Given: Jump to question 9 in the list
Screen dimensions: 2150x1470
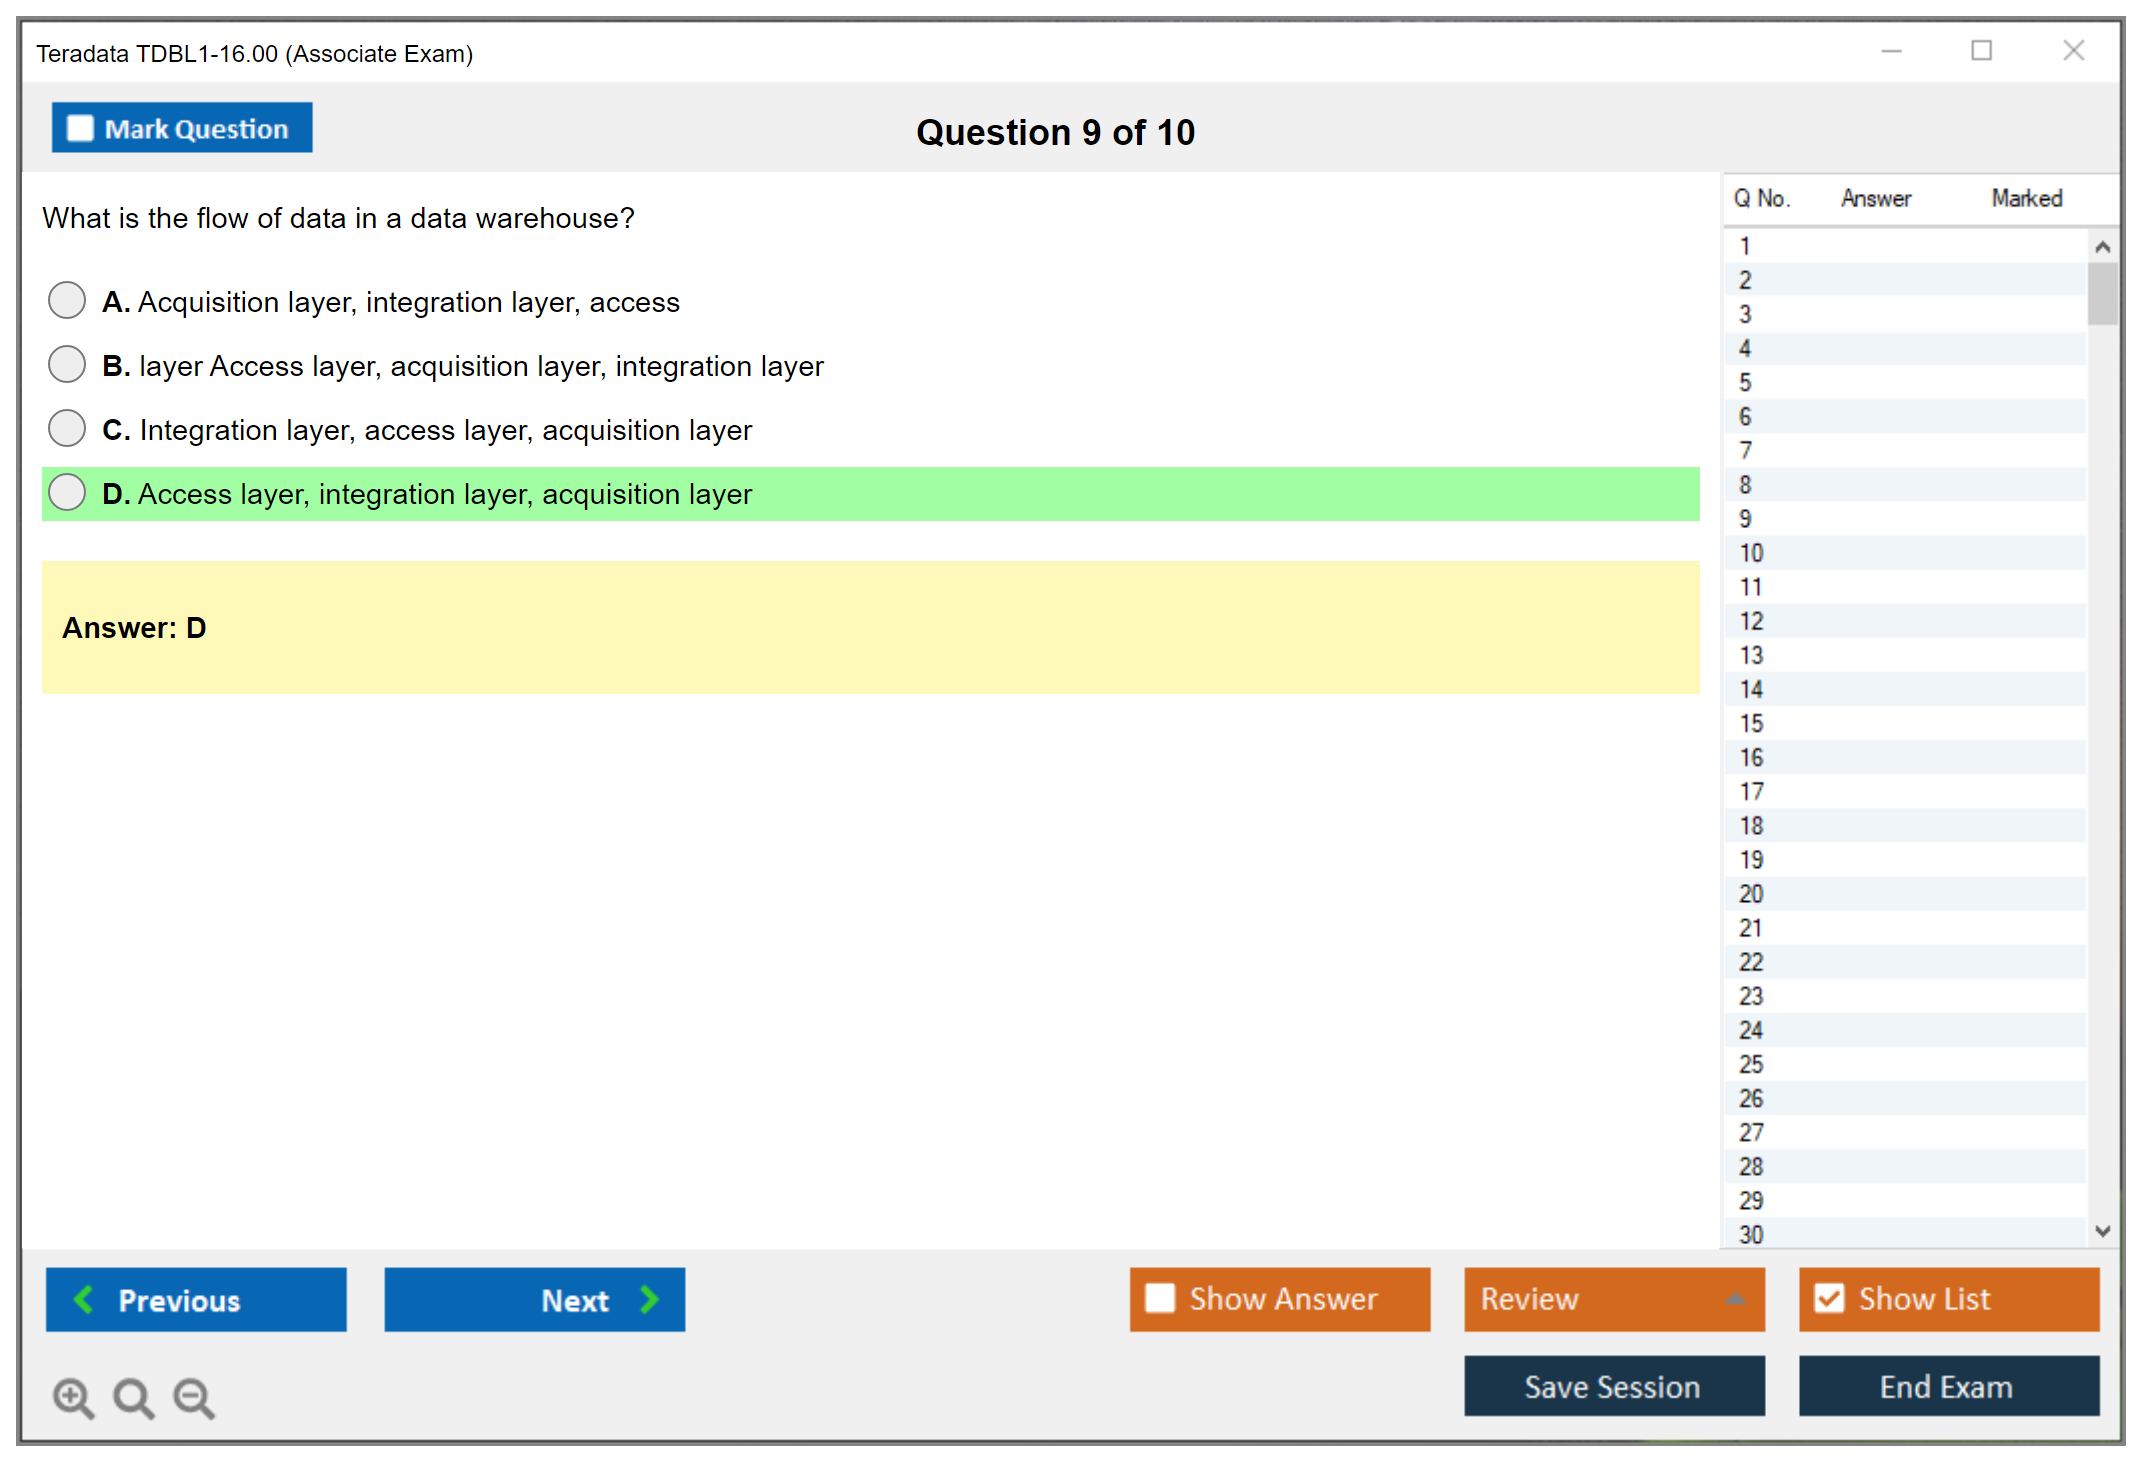Looking at the screenshot, I should coord(1745,519).
